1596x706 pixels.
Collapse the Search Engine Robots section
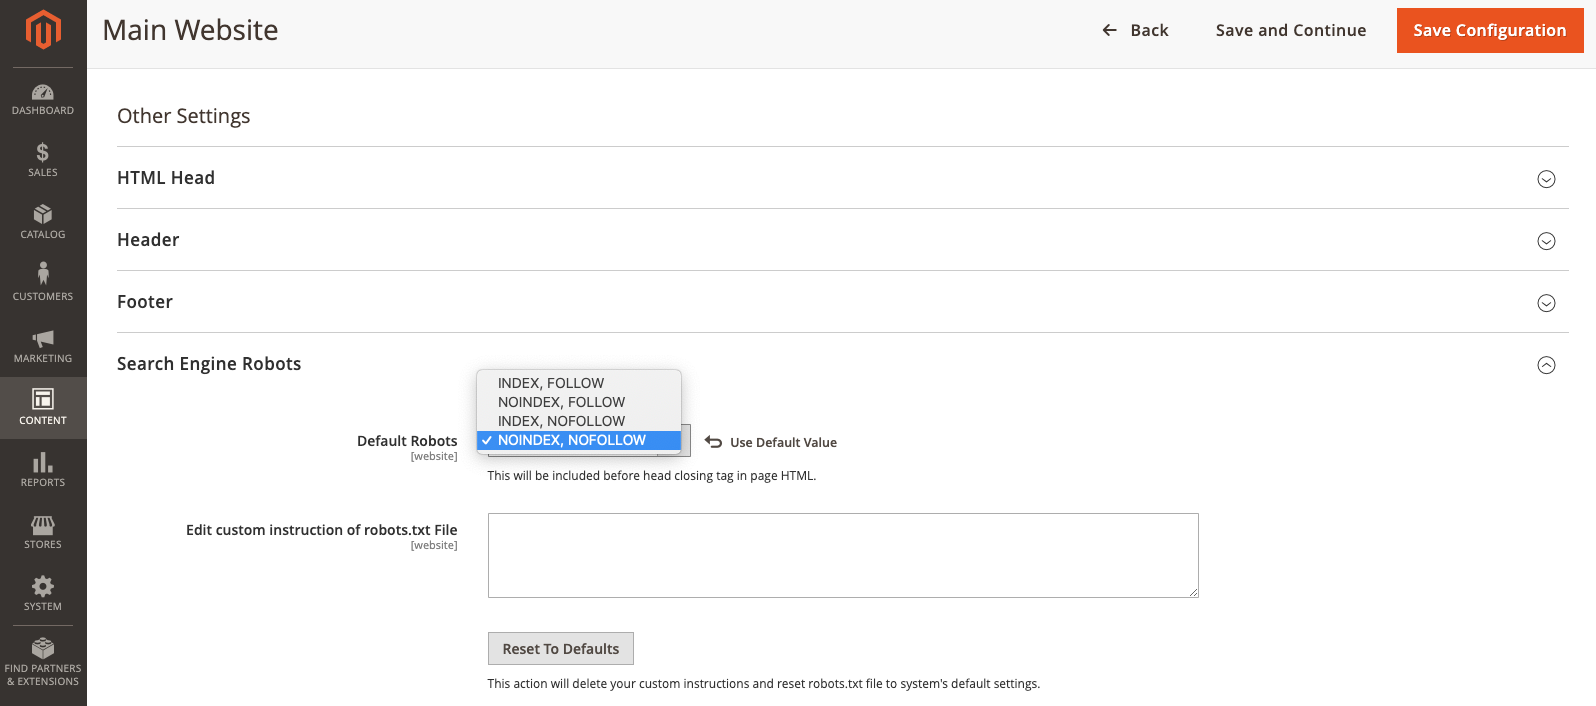click(x=1545, y=365)
